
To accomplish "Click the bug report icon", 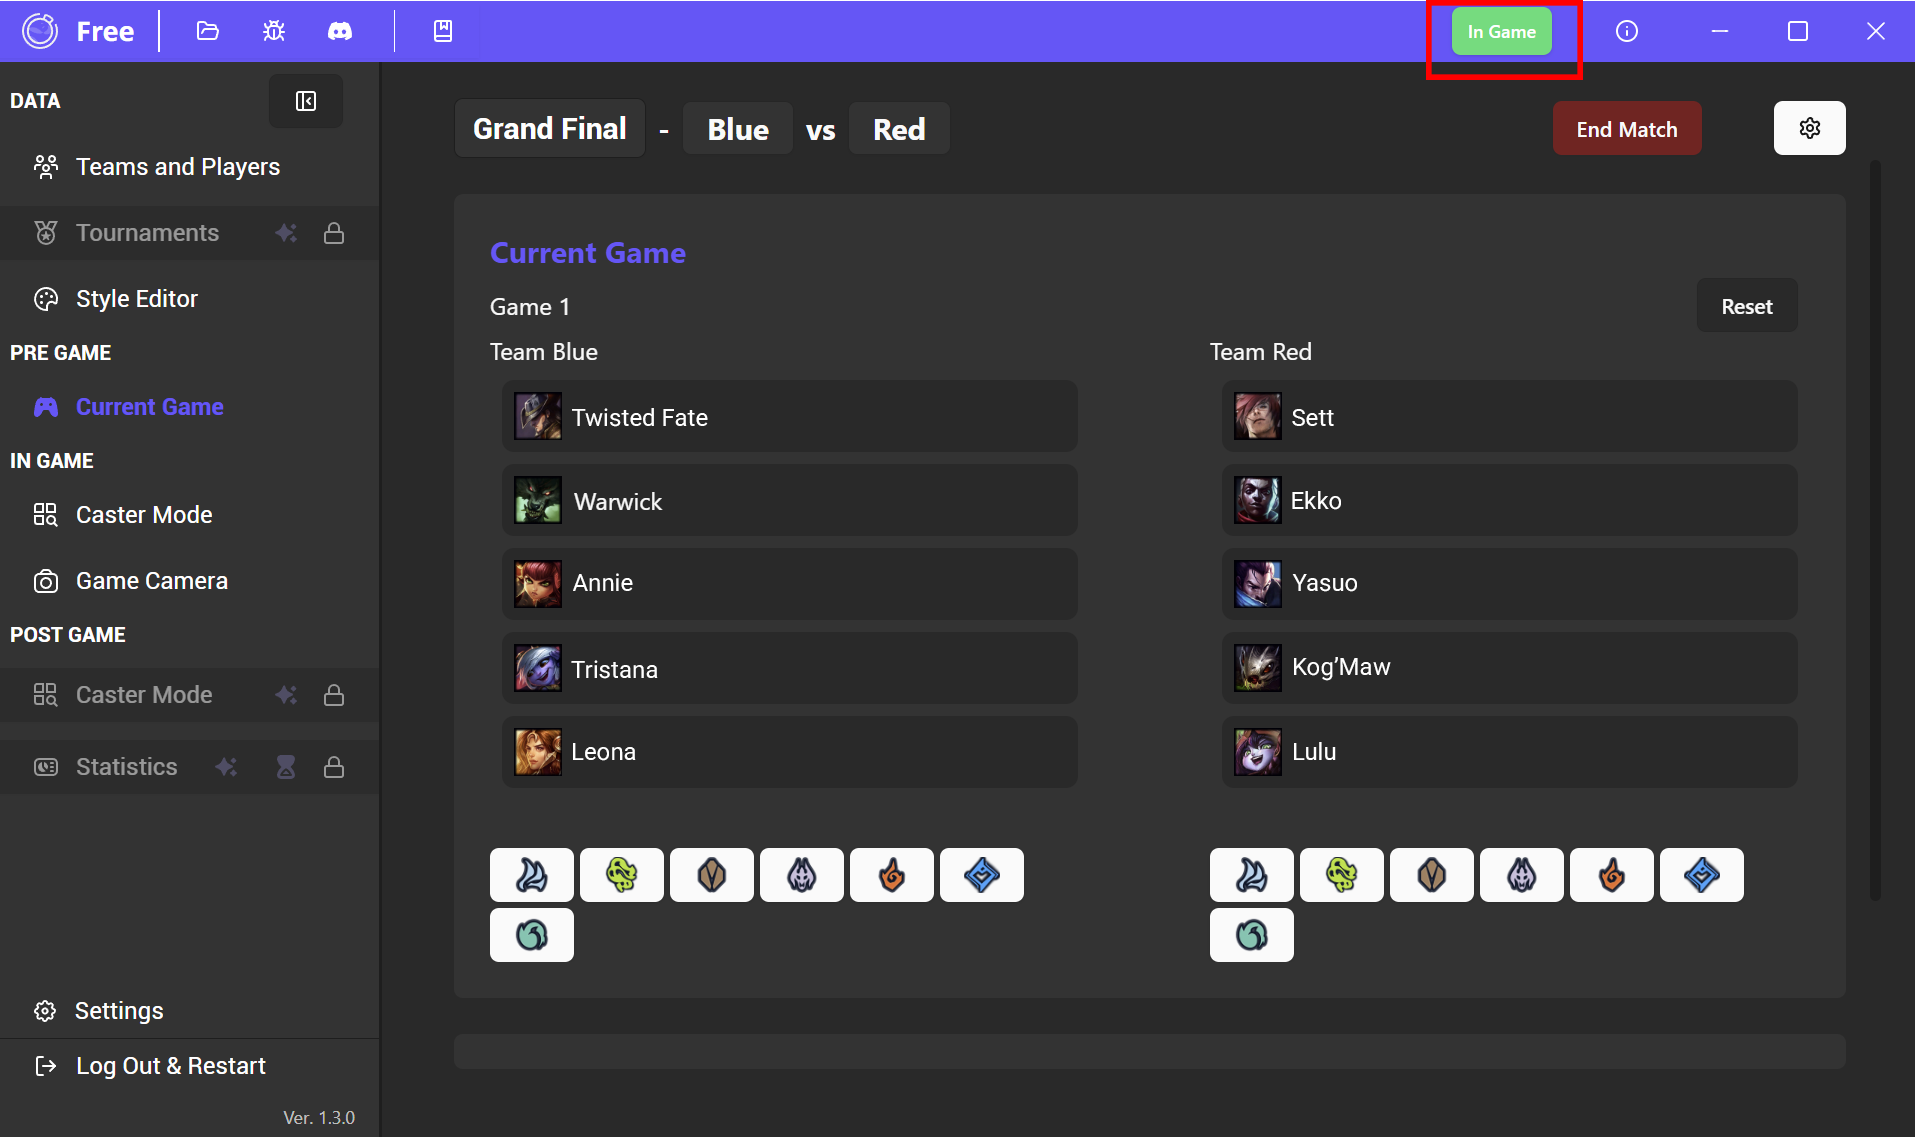I will point(274,31).
